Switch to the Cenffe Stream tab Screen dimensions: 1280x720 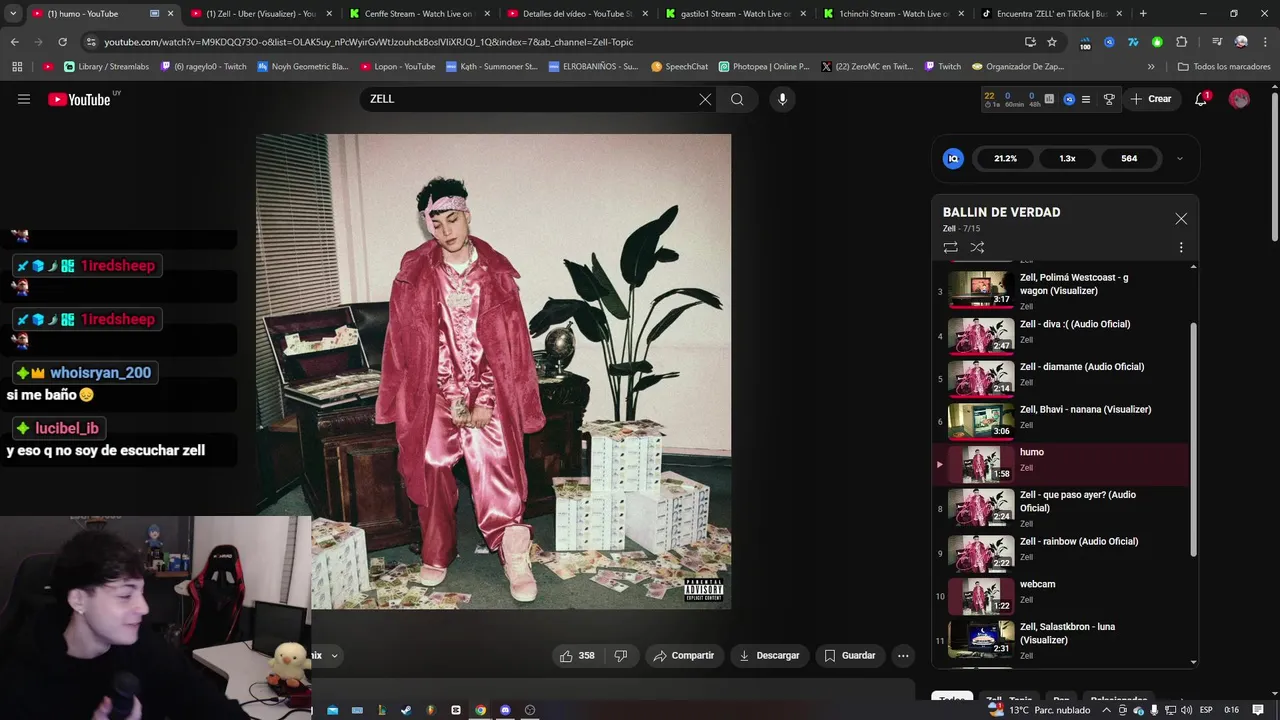point(418,14)
